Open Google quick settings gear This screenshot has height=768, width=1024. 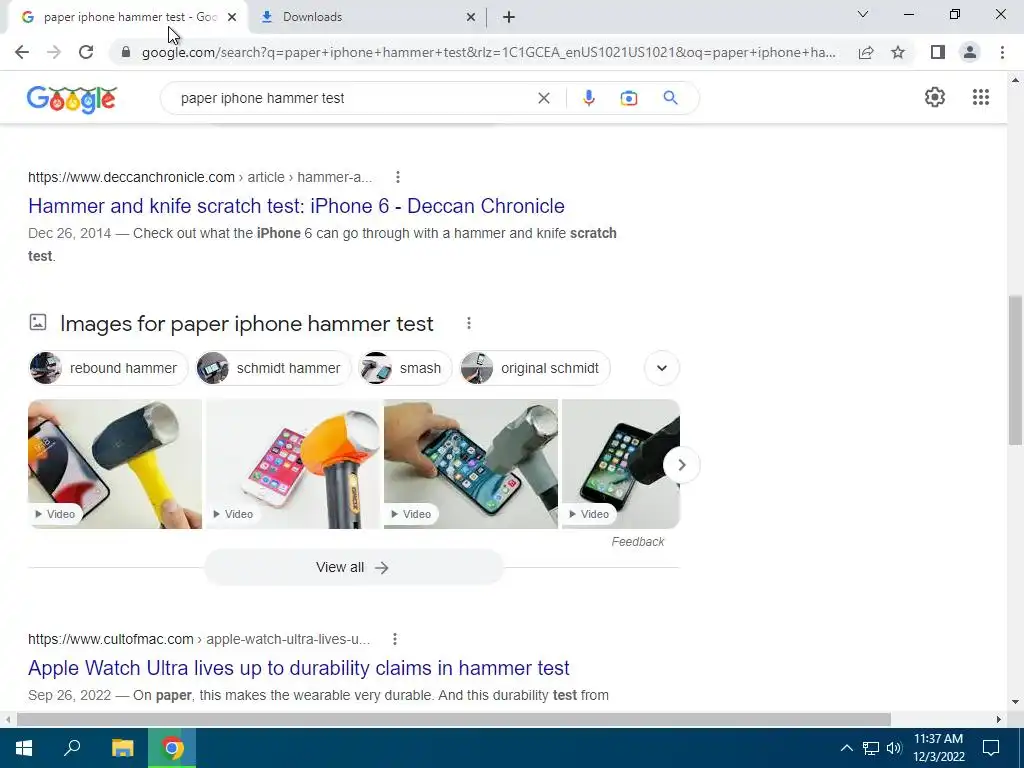(935, 97)
